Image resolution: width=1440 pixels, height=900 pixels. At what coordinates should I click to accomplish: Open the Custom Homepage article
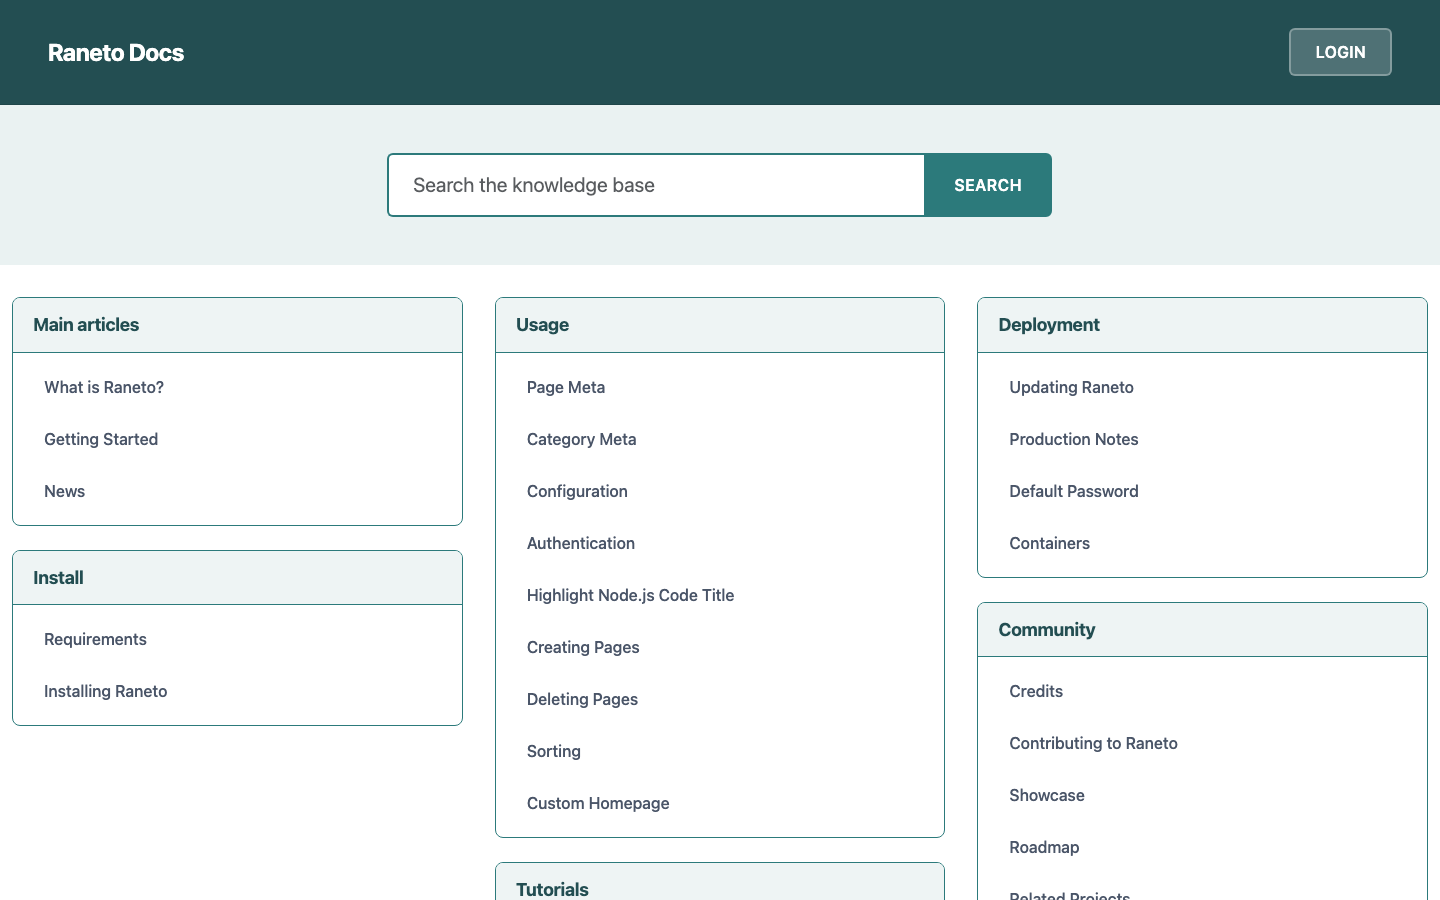[x=598, y=803]
